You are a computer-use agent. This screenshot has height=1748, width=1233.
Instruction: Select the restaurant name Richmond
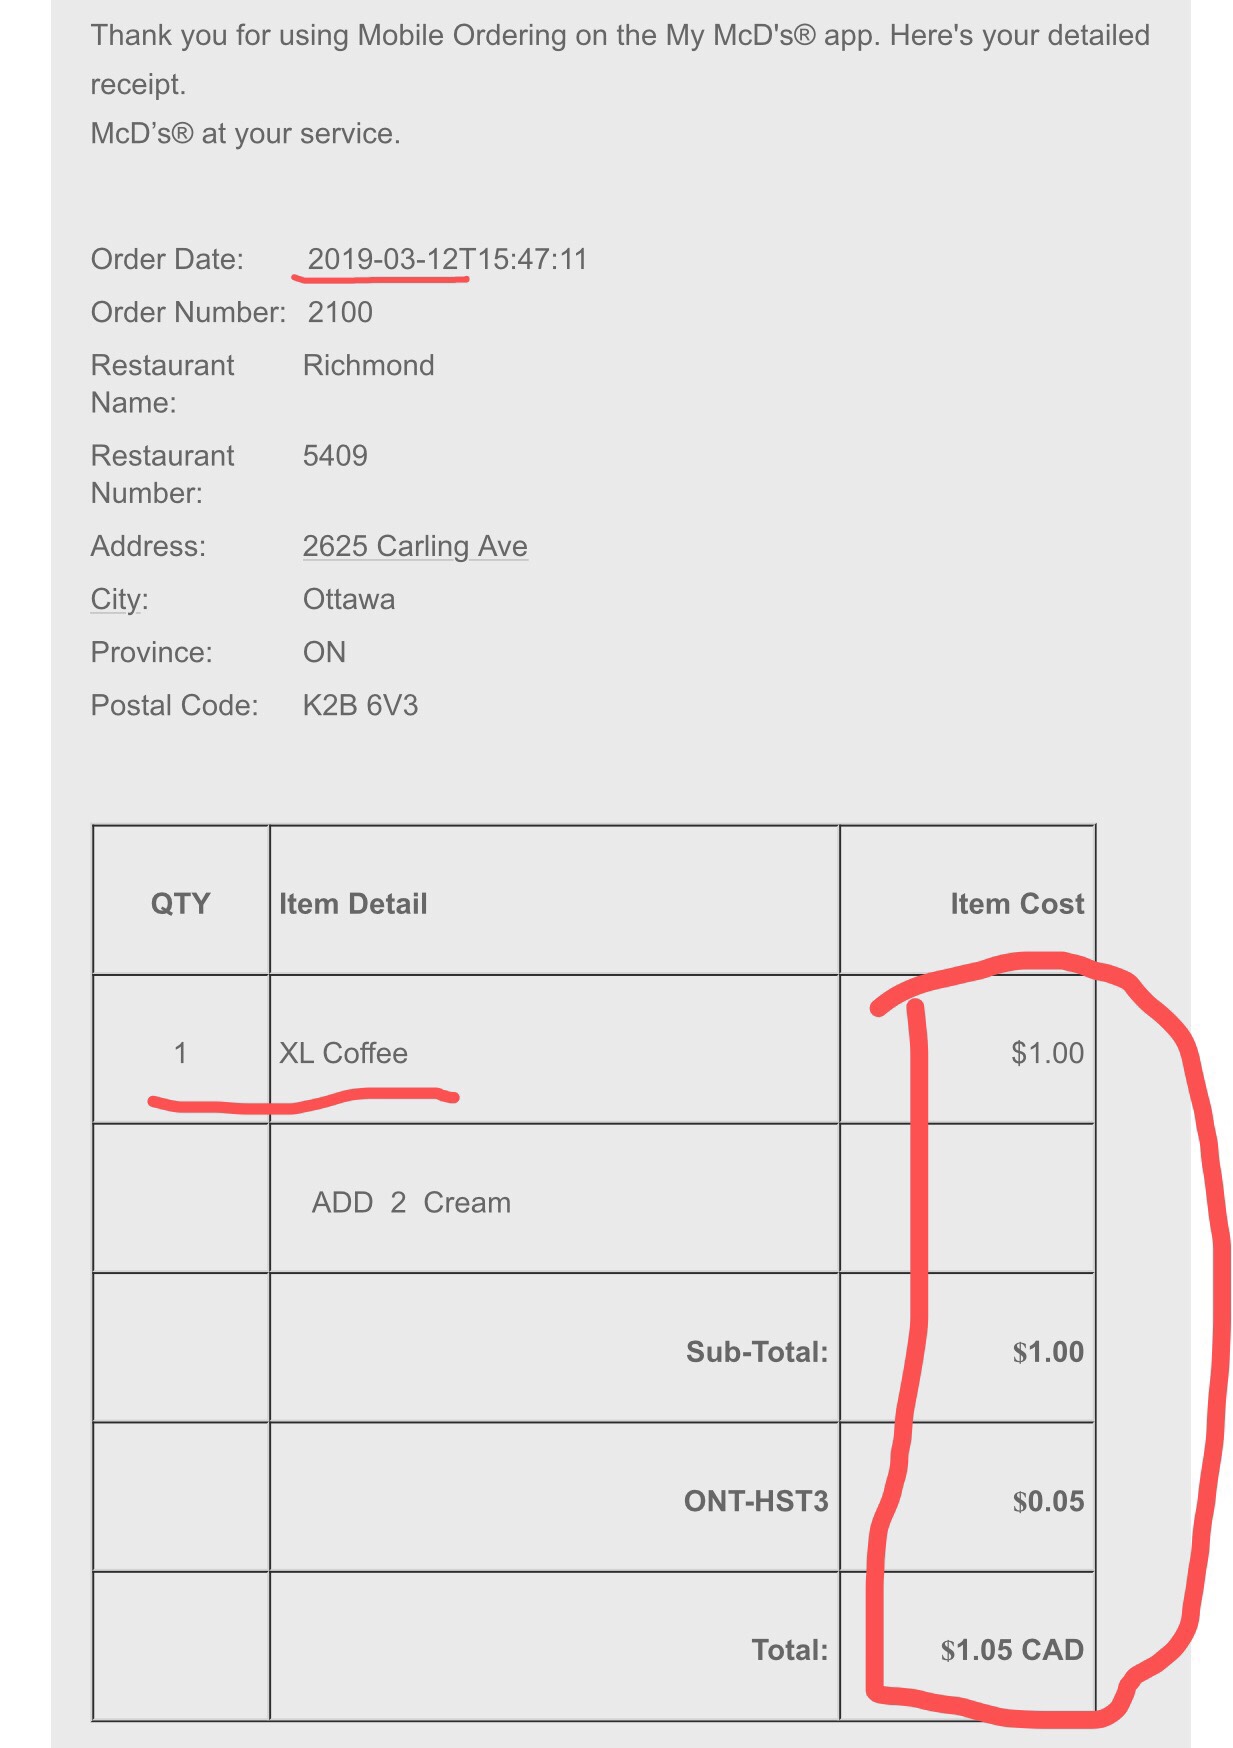click(x=368, y=365)
